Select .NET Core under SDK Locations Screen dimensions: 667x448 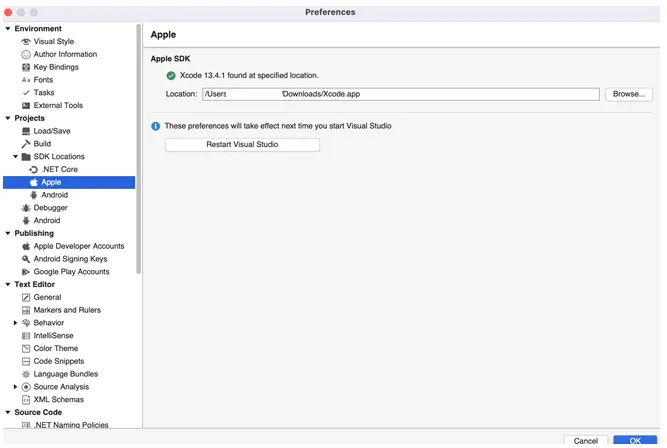click(x=59, y=169)
